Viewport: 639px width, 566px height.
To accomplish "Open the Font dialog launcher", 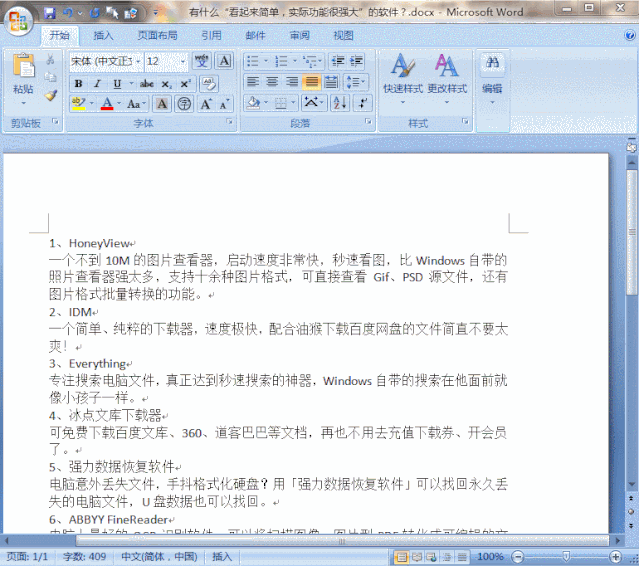I will [229, 121].
